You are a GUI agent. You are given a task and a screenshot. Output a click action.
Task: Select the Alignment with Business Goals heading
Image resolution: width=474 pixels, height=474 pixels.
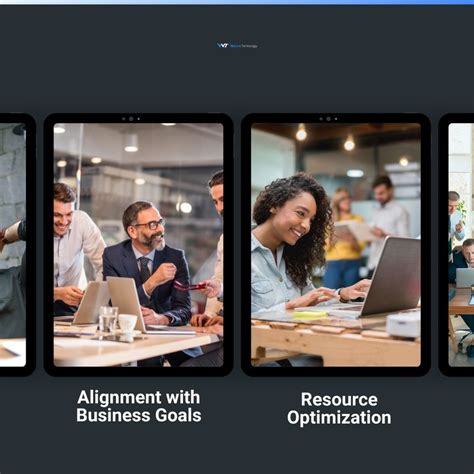pyautogui.click(x=139, y=406)
